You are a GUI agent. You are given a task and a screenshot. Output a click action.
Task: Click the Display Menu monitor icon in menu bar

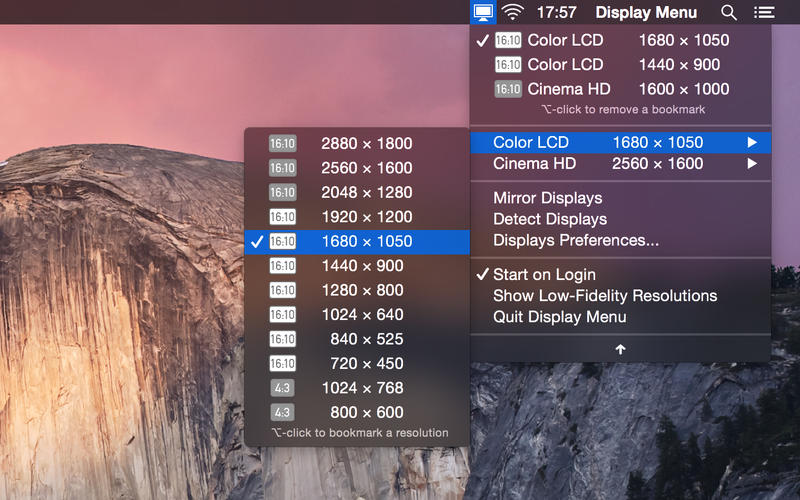(483, 12)
